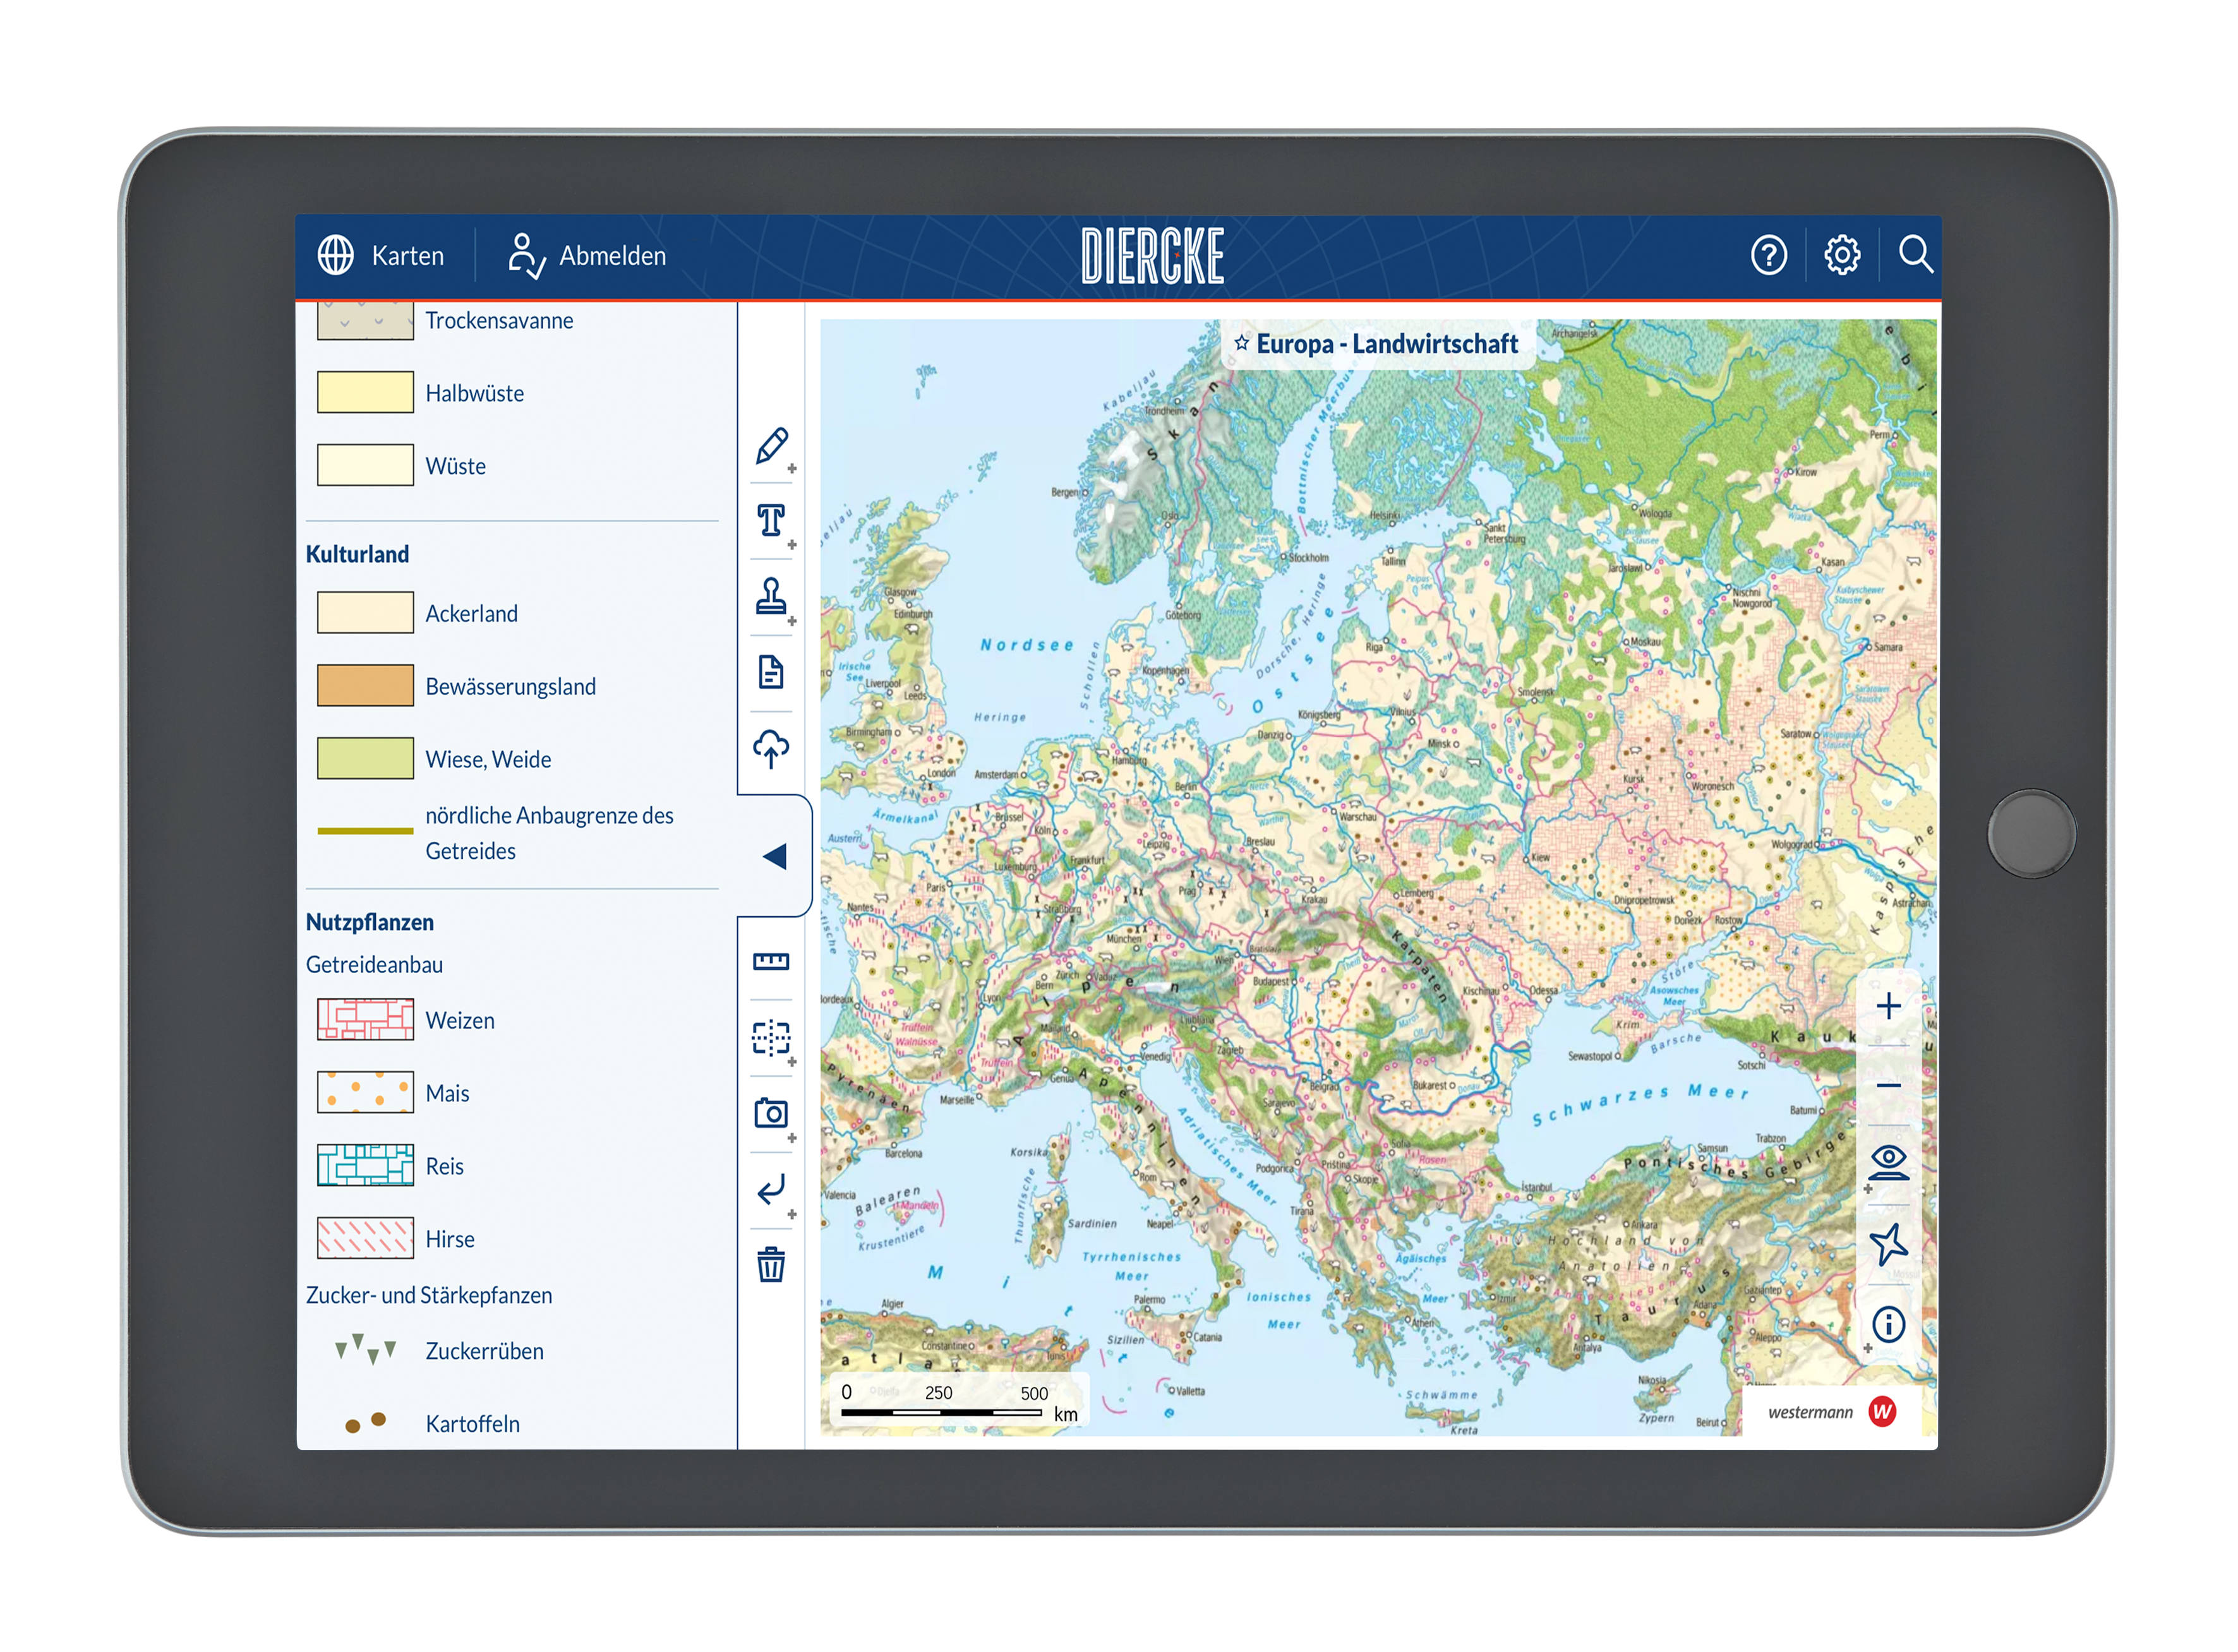Select the area selection tool

click(771, 1039)
